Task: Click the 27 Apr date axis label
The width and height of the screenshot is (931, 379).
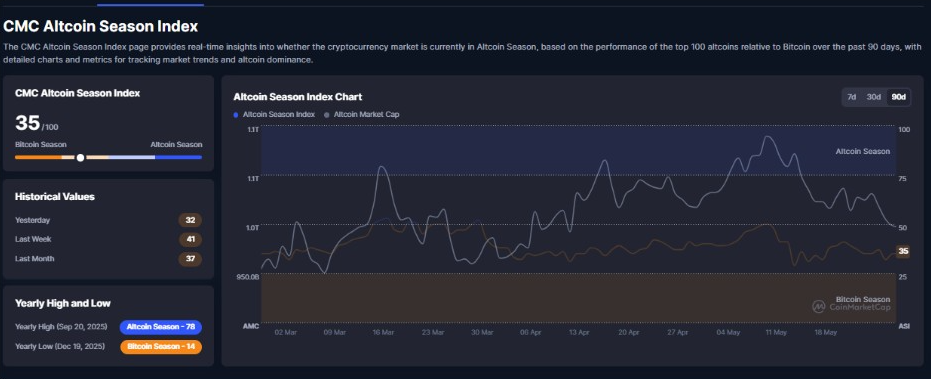Action: [677, 333]
